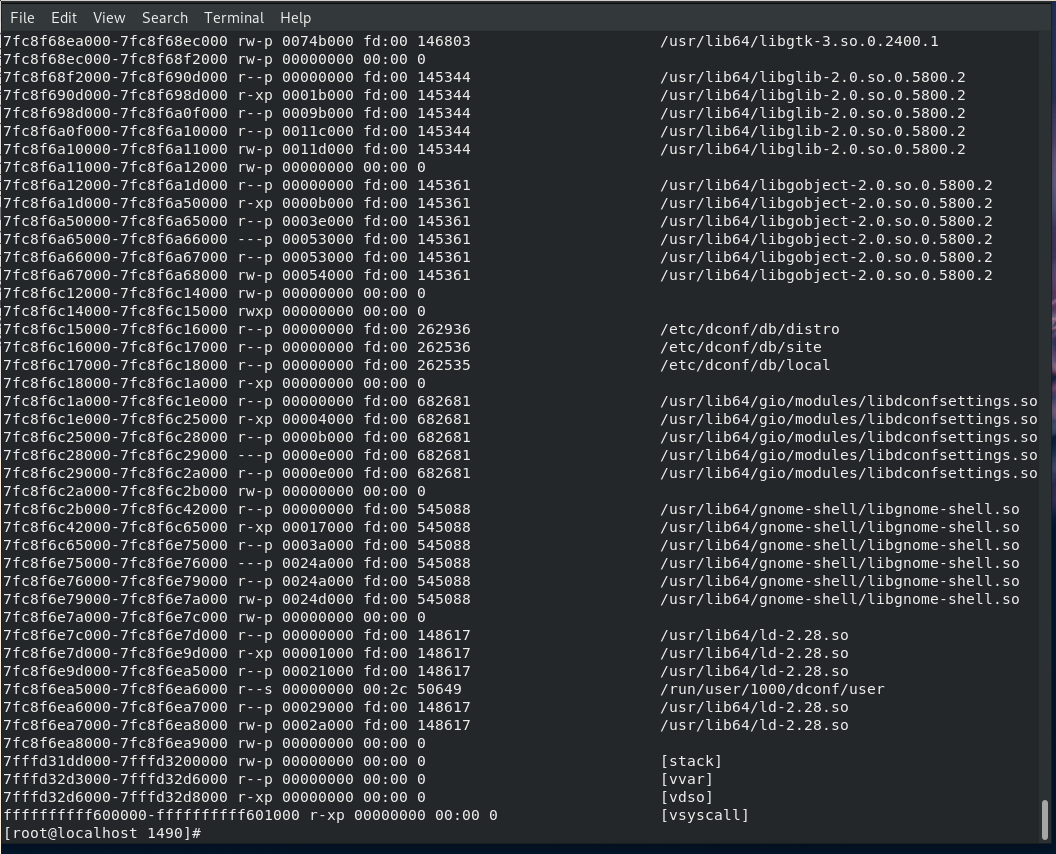Click the r--s permission entry

click(x=255, y=689)
